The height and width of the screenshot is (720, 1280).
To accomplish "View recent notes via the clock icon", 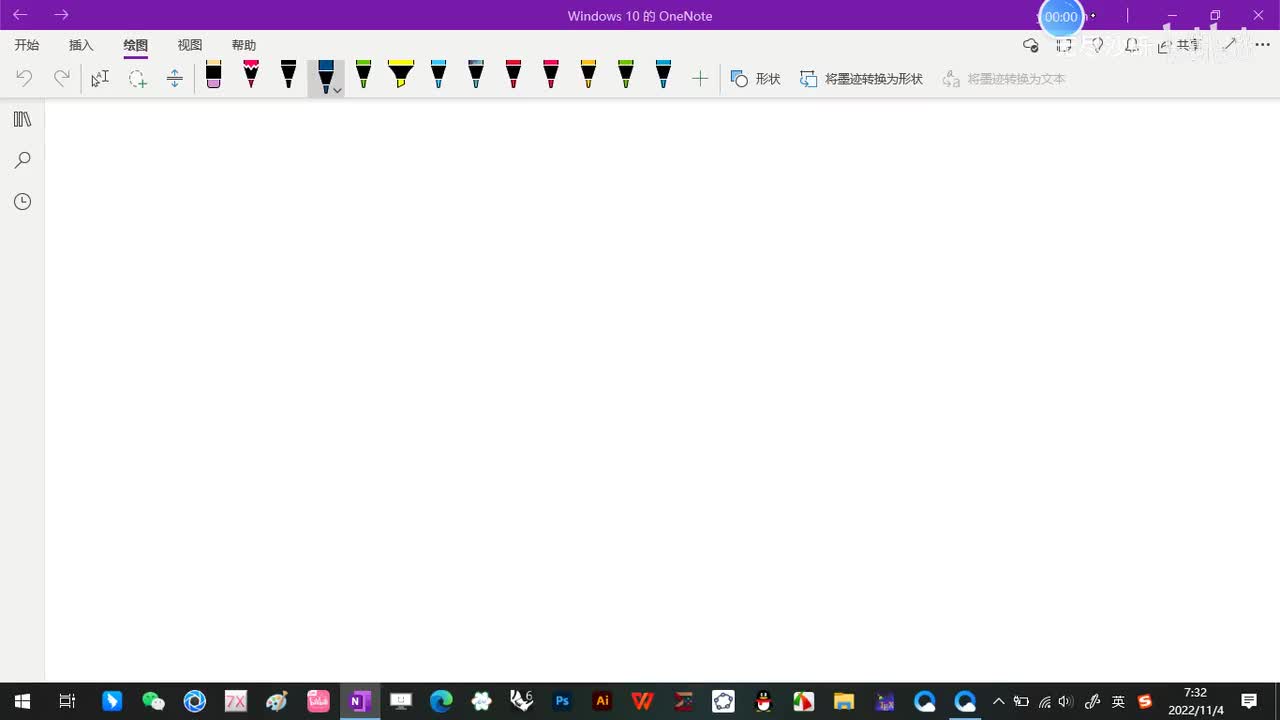I will [x=22, y=201].
